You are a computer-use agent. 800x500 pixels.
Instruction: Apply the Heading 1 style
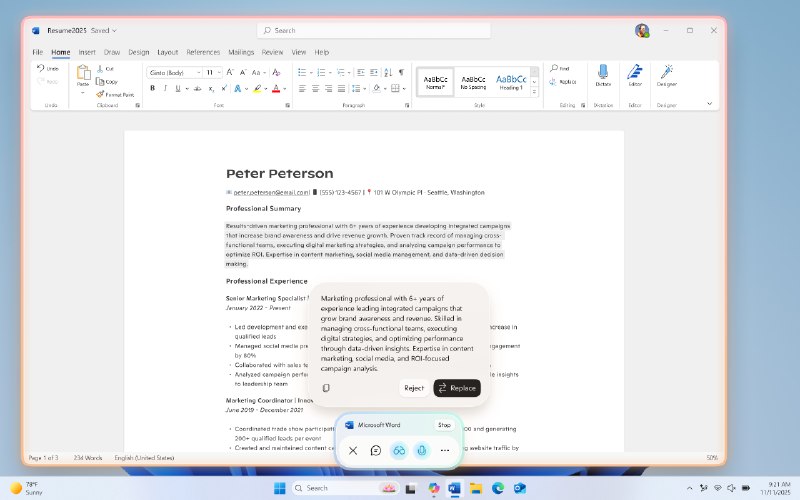coord(511,82)
